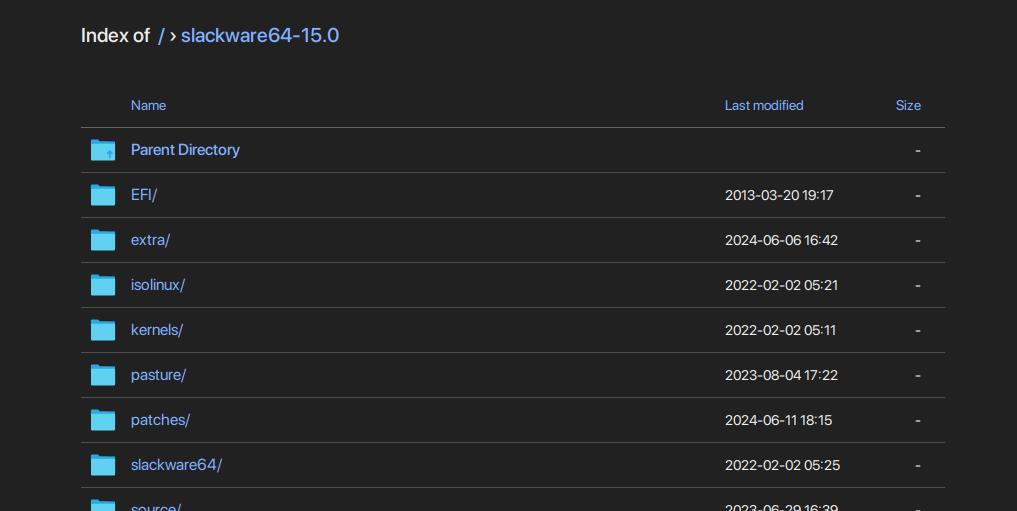Screen dimensions: 1017x511
Task: Click the pasture folder icon
Action: point(102,374)
